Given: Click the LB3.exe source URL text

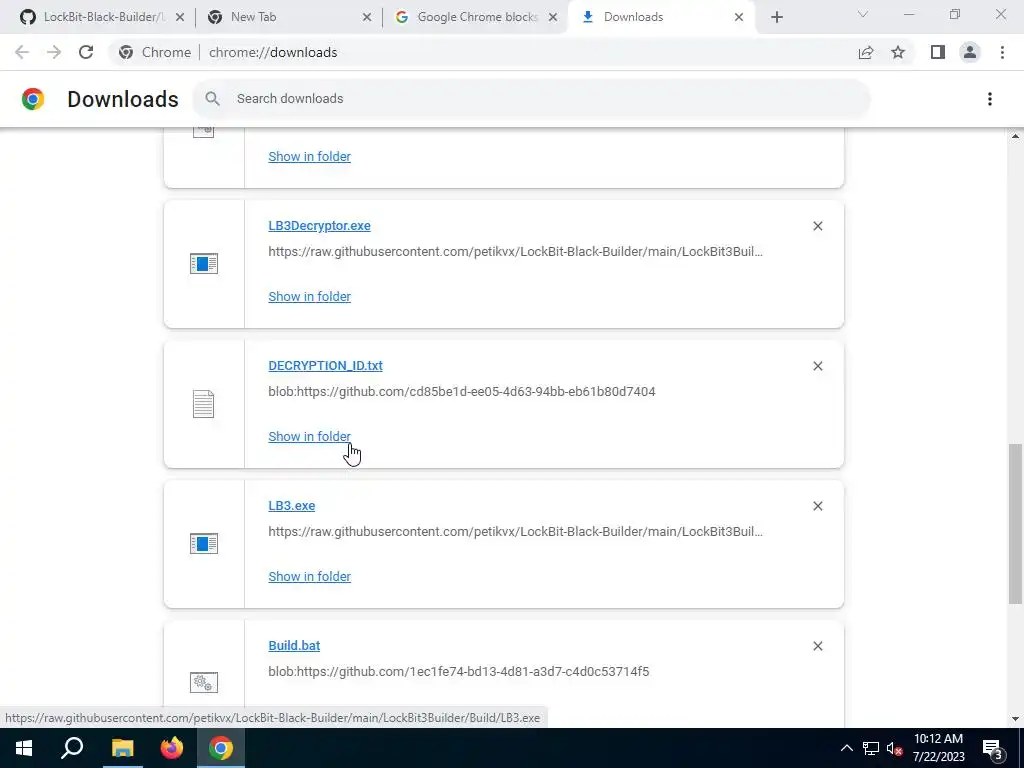Looking at the screenshot, I should coord(515,532).
